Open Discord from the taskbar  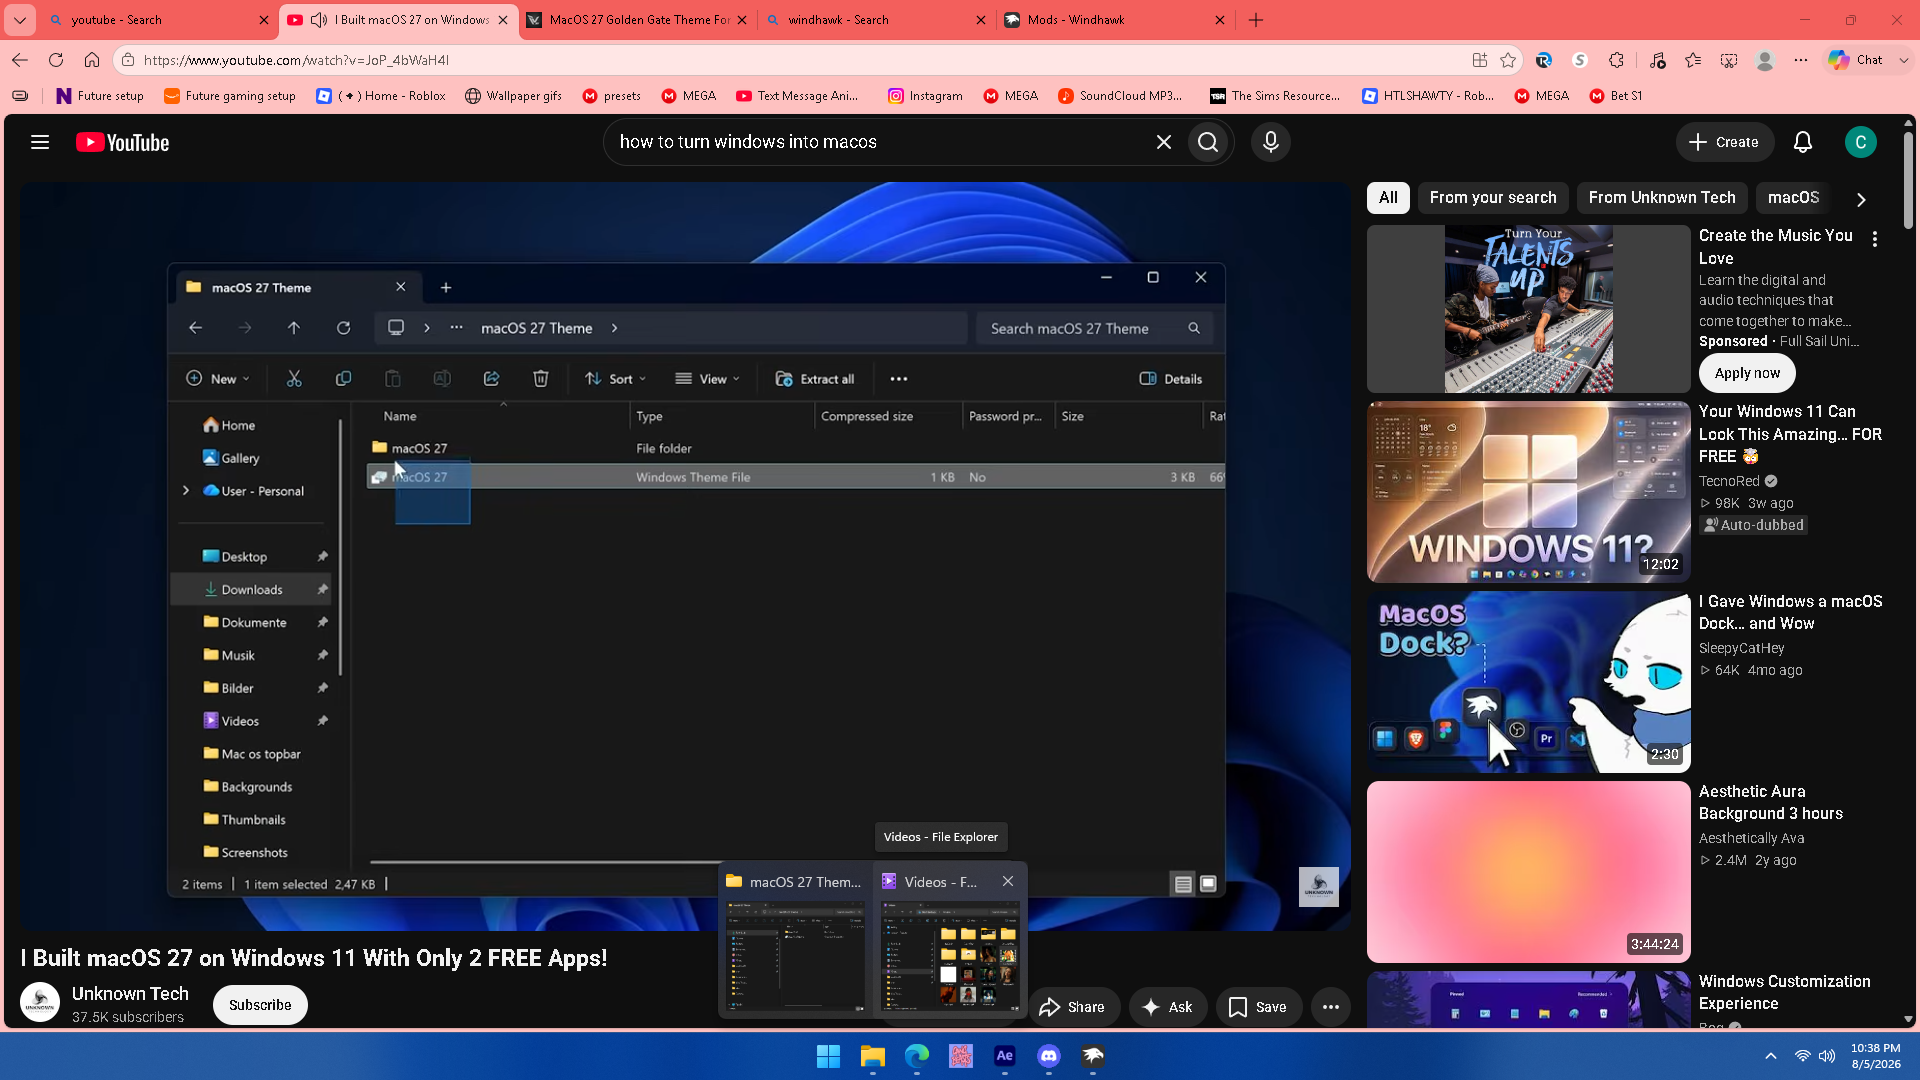1049,1056
